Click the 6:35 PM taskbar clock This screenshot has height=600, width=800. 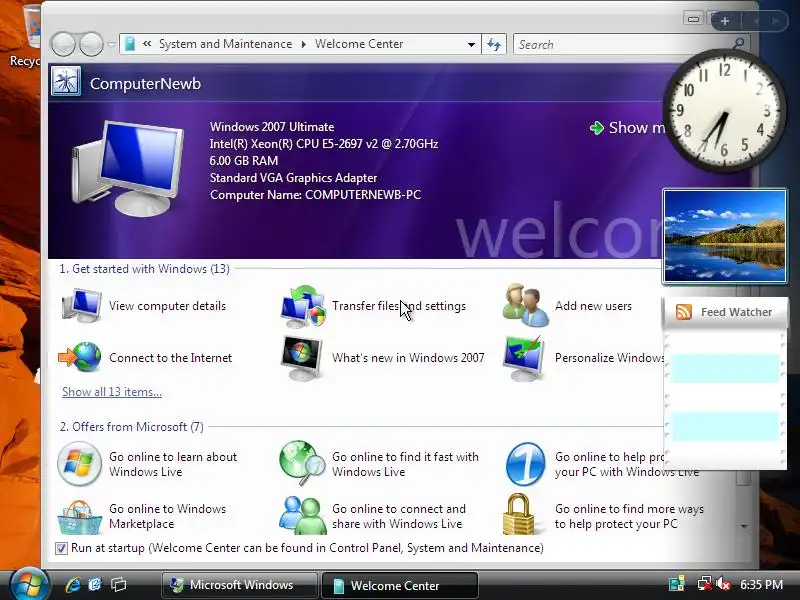tap(761, 584)
